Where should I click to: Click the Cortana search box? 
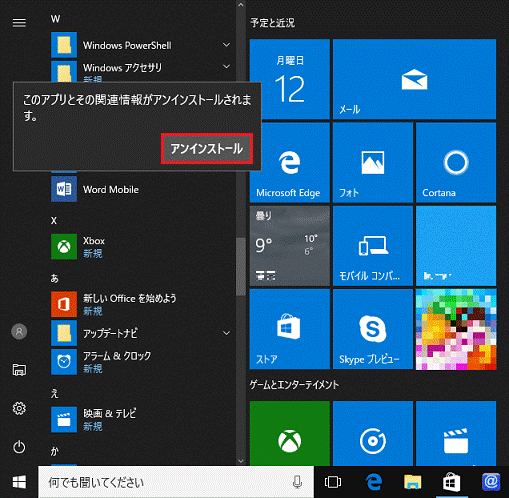[x=176, y=482]
